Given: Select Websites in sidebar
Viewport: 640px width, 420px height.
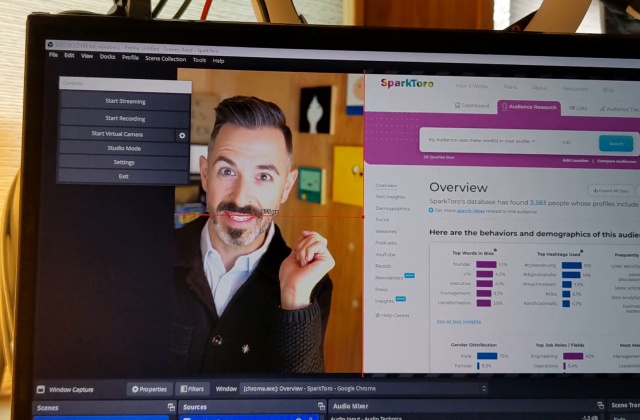Looking at the screenshot, I should pyautogui.click(x=386, y=231).
